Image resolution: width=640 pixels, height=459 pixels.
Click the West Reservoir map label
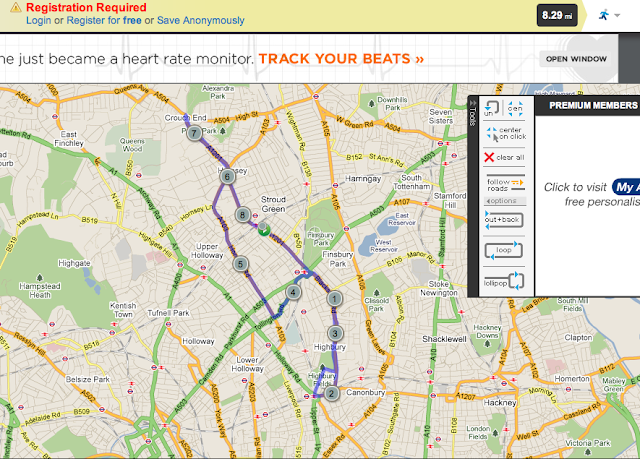coord(383,246)
